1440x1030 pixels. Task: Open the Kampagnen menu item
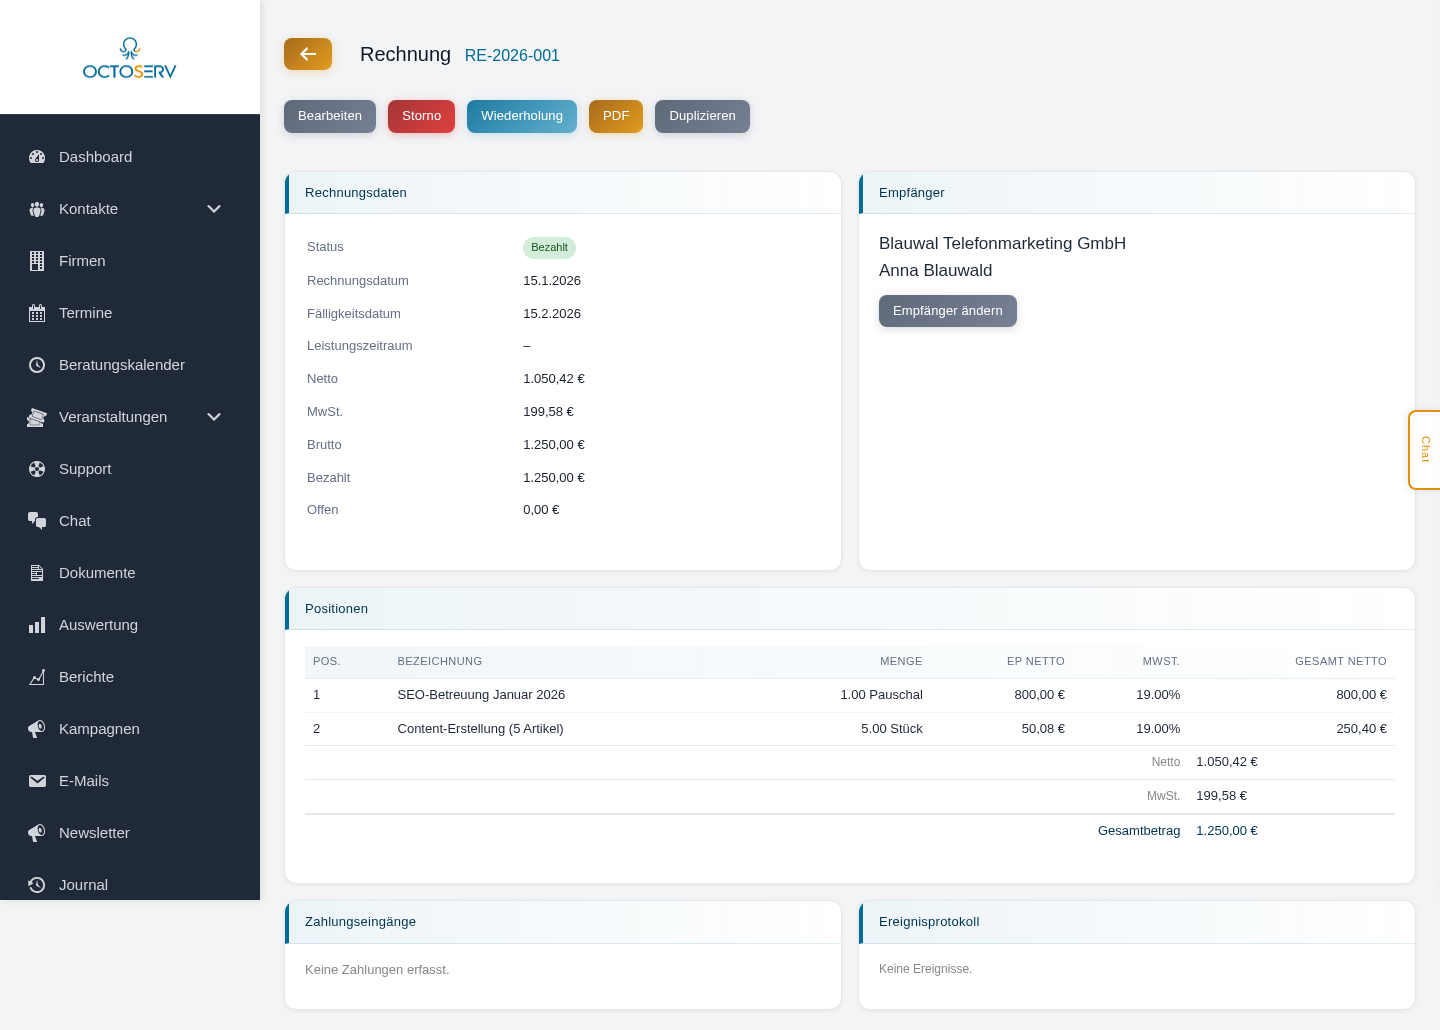(x=130, y=729)
